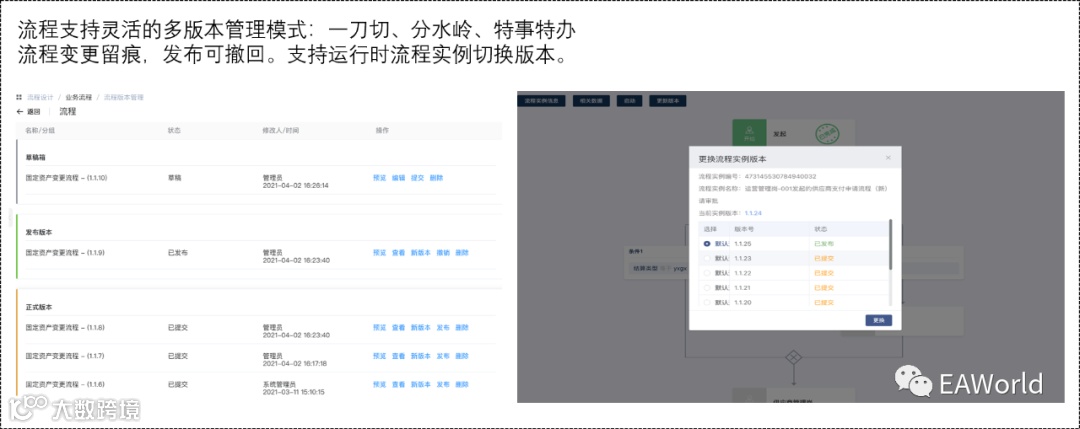Click timestamp 2021-04-02 16:17:18
1080x429 pixels.
pos(295,364)
